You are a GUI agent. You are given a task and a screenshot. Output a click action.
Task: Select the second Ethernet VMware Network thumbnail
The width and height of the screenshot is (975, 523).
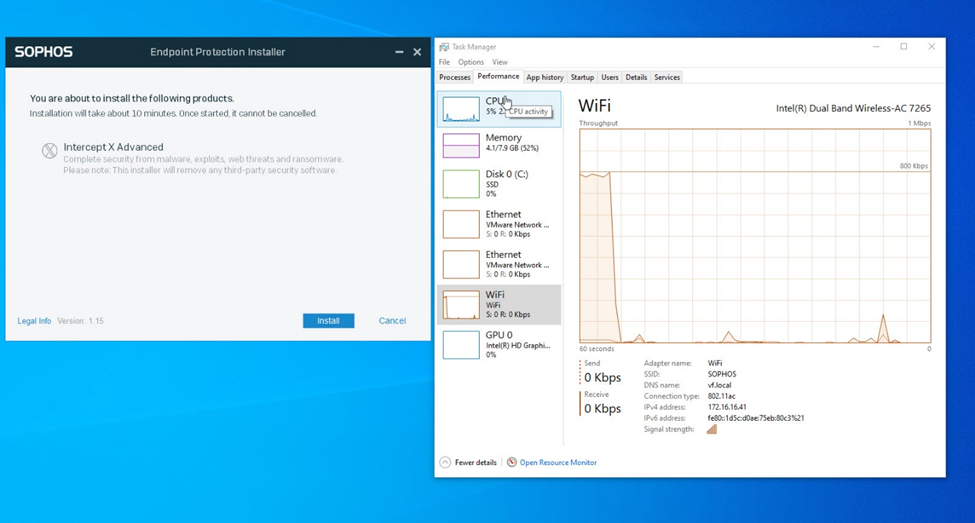(x=461, y=265)
